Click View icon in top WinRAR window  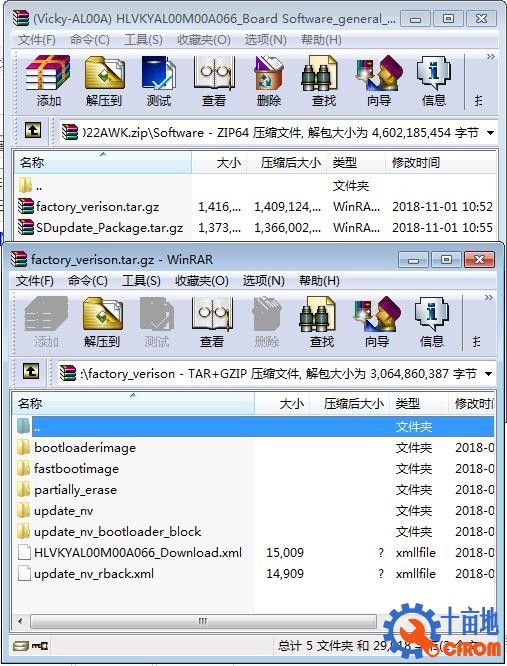tap(214, 81)
